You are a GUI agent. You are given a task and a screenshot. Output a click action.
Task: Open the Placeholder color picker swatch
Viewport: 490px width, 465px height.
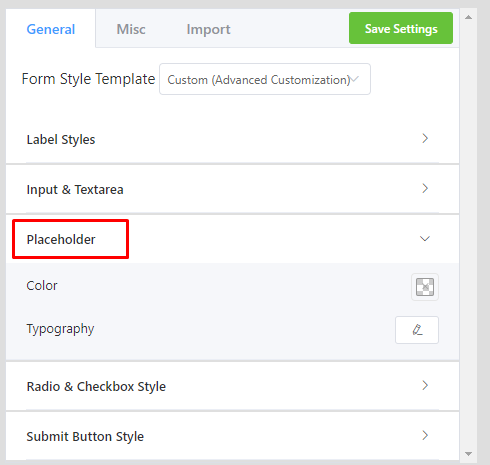(425, 287)
